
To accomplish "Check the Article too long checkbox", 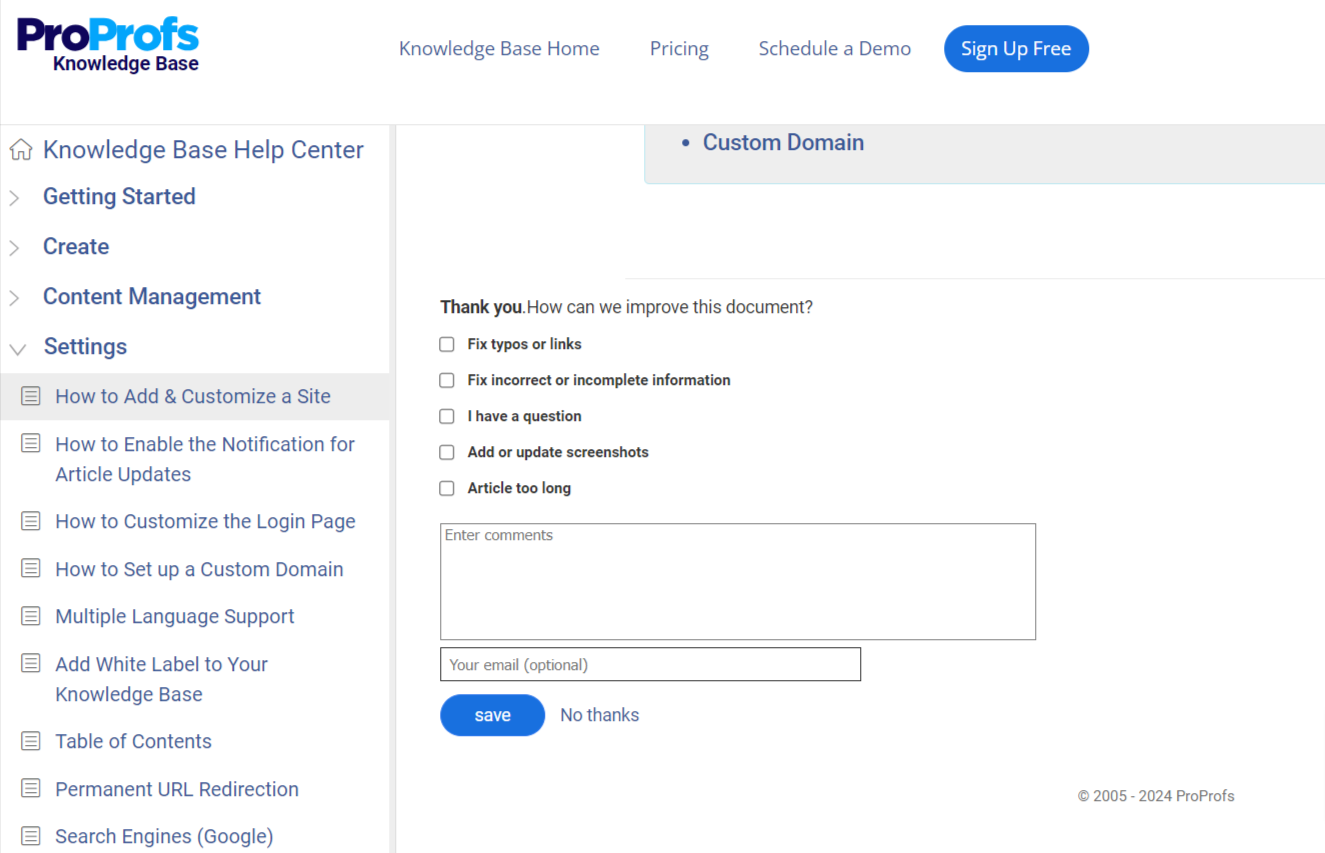I will pyautogui.click(x=447, y=488).
